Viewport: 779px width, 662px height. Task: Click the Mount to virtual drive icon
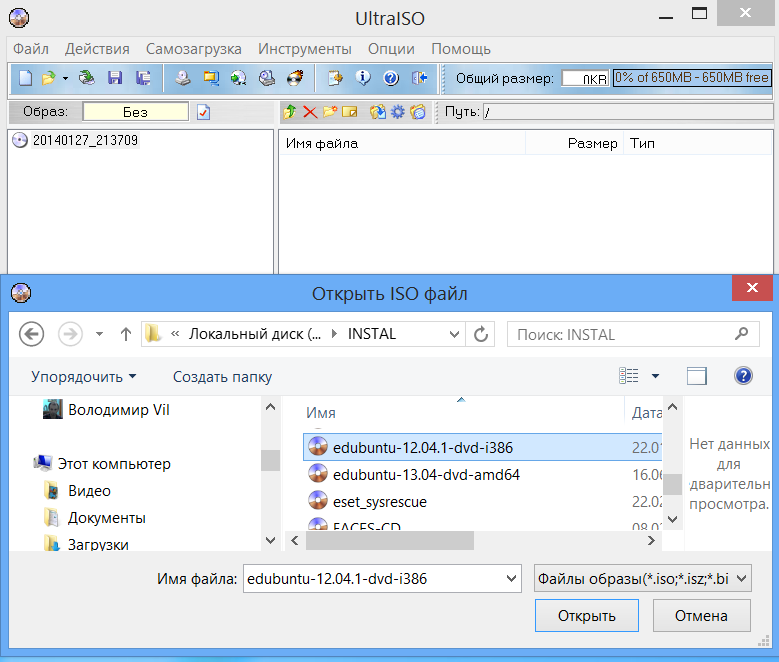(x=267, y=78)
